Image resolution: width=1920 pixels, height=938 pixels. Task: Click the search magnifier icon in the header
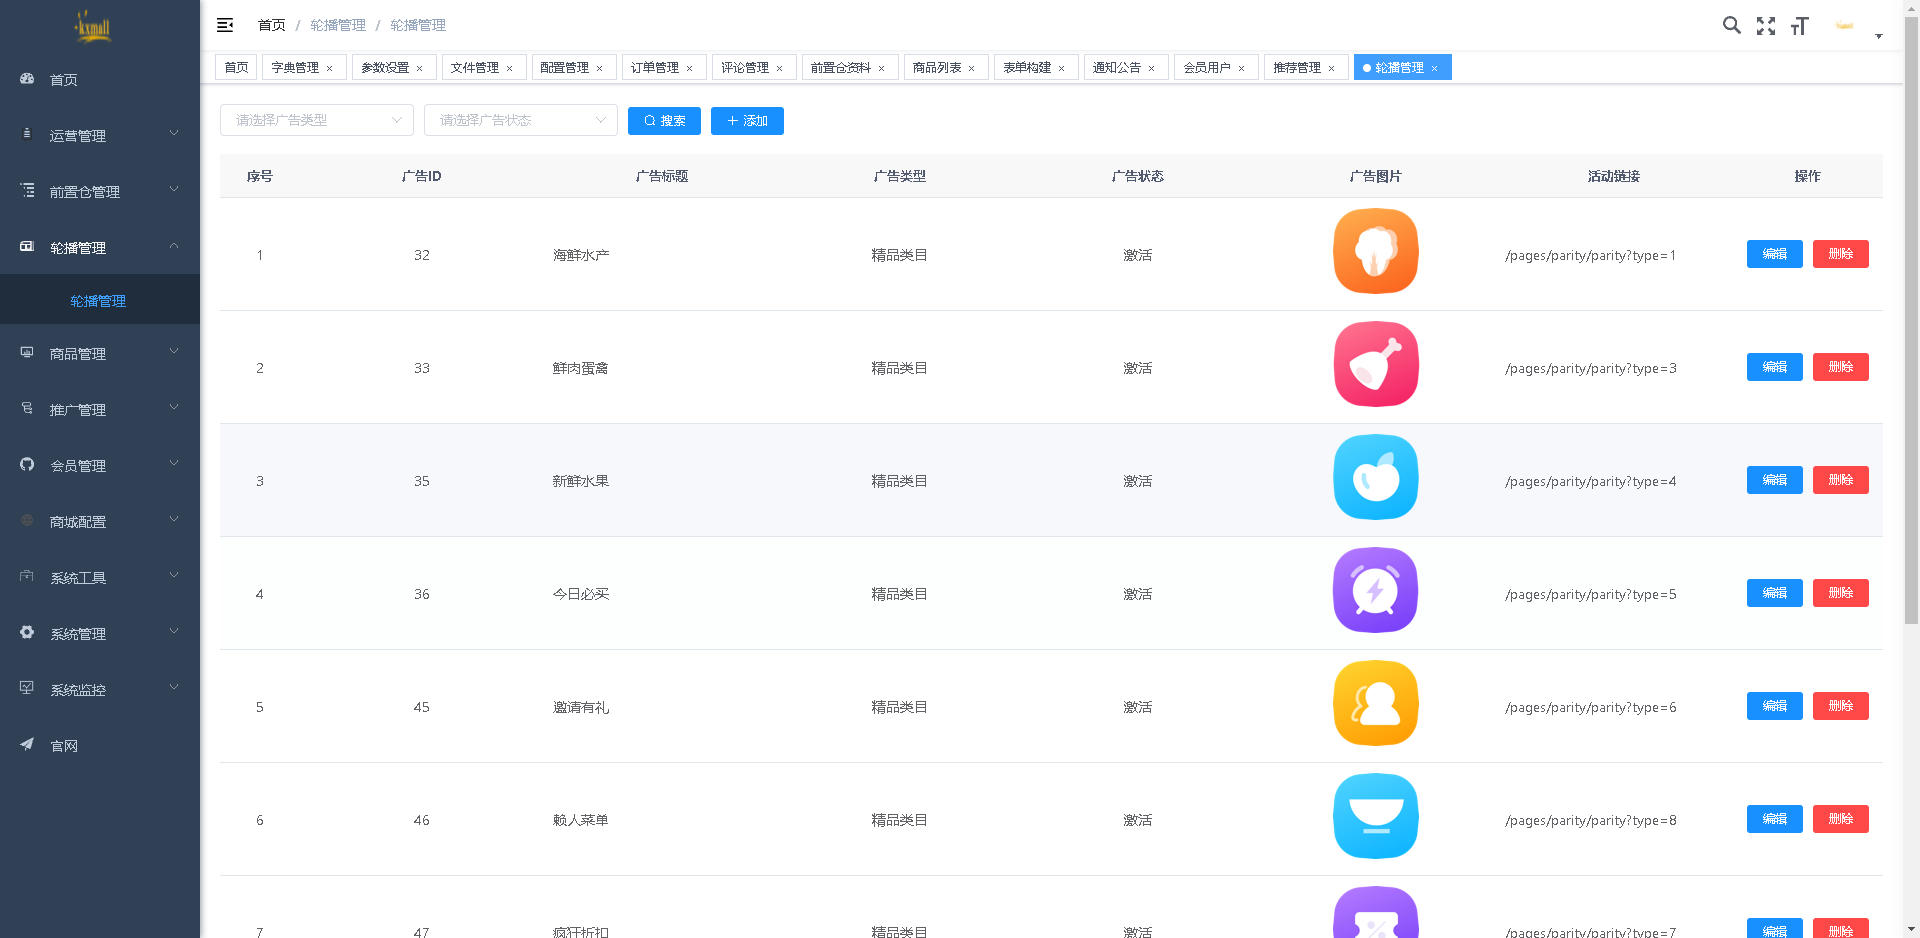point(1732,25)
